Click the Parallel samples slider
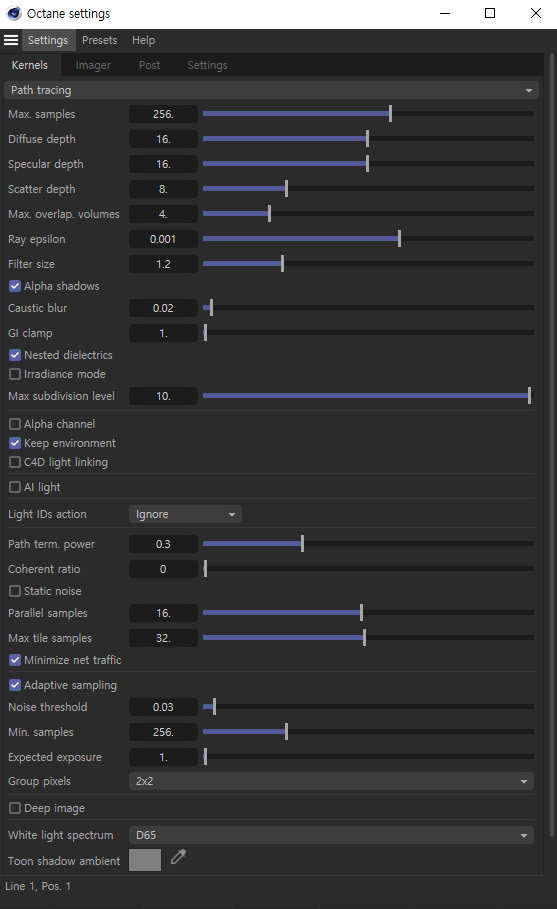 (x=368, y=612)
